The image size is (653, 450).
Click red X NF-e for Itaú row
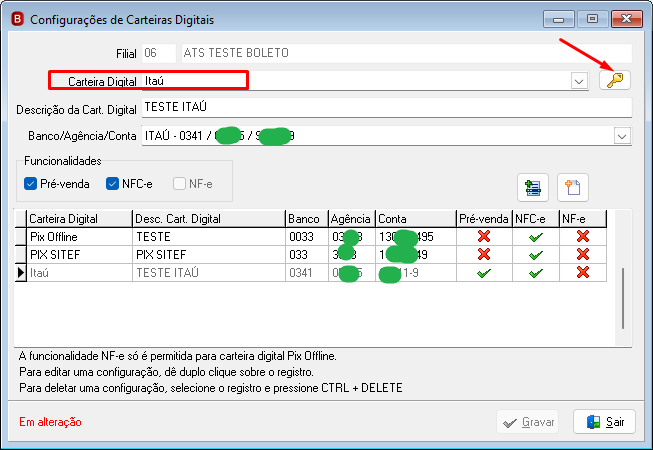[x=583, y=272]
